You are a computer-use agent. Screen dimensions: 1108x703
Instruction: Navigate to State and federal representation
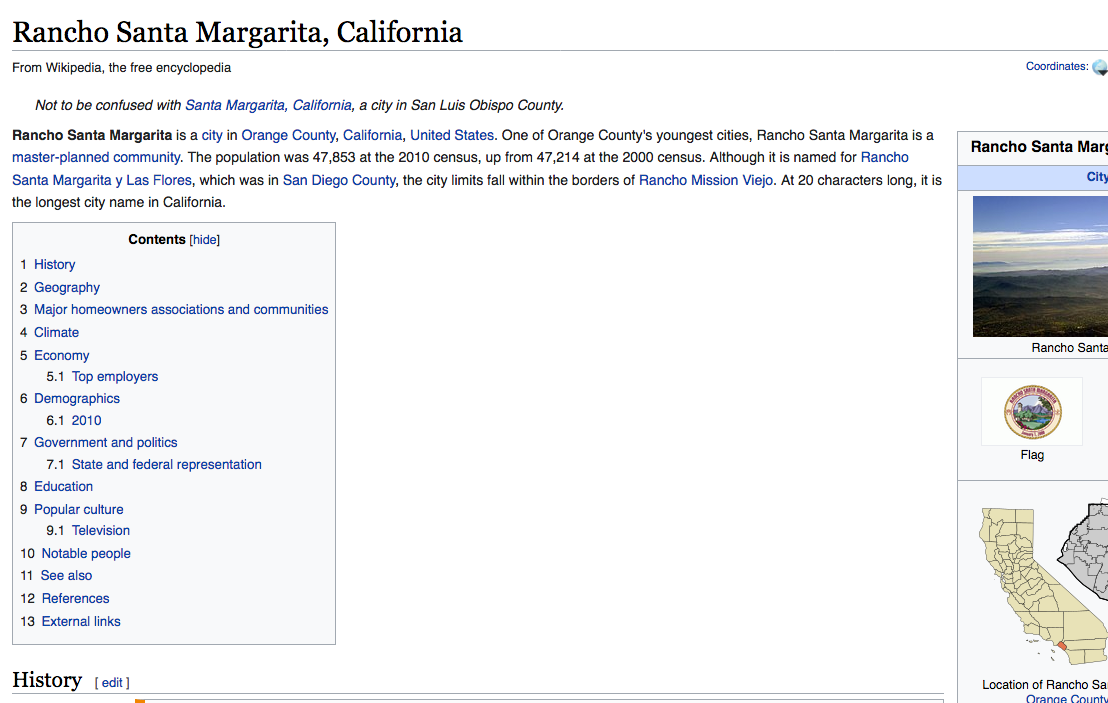tap(166, 464)
